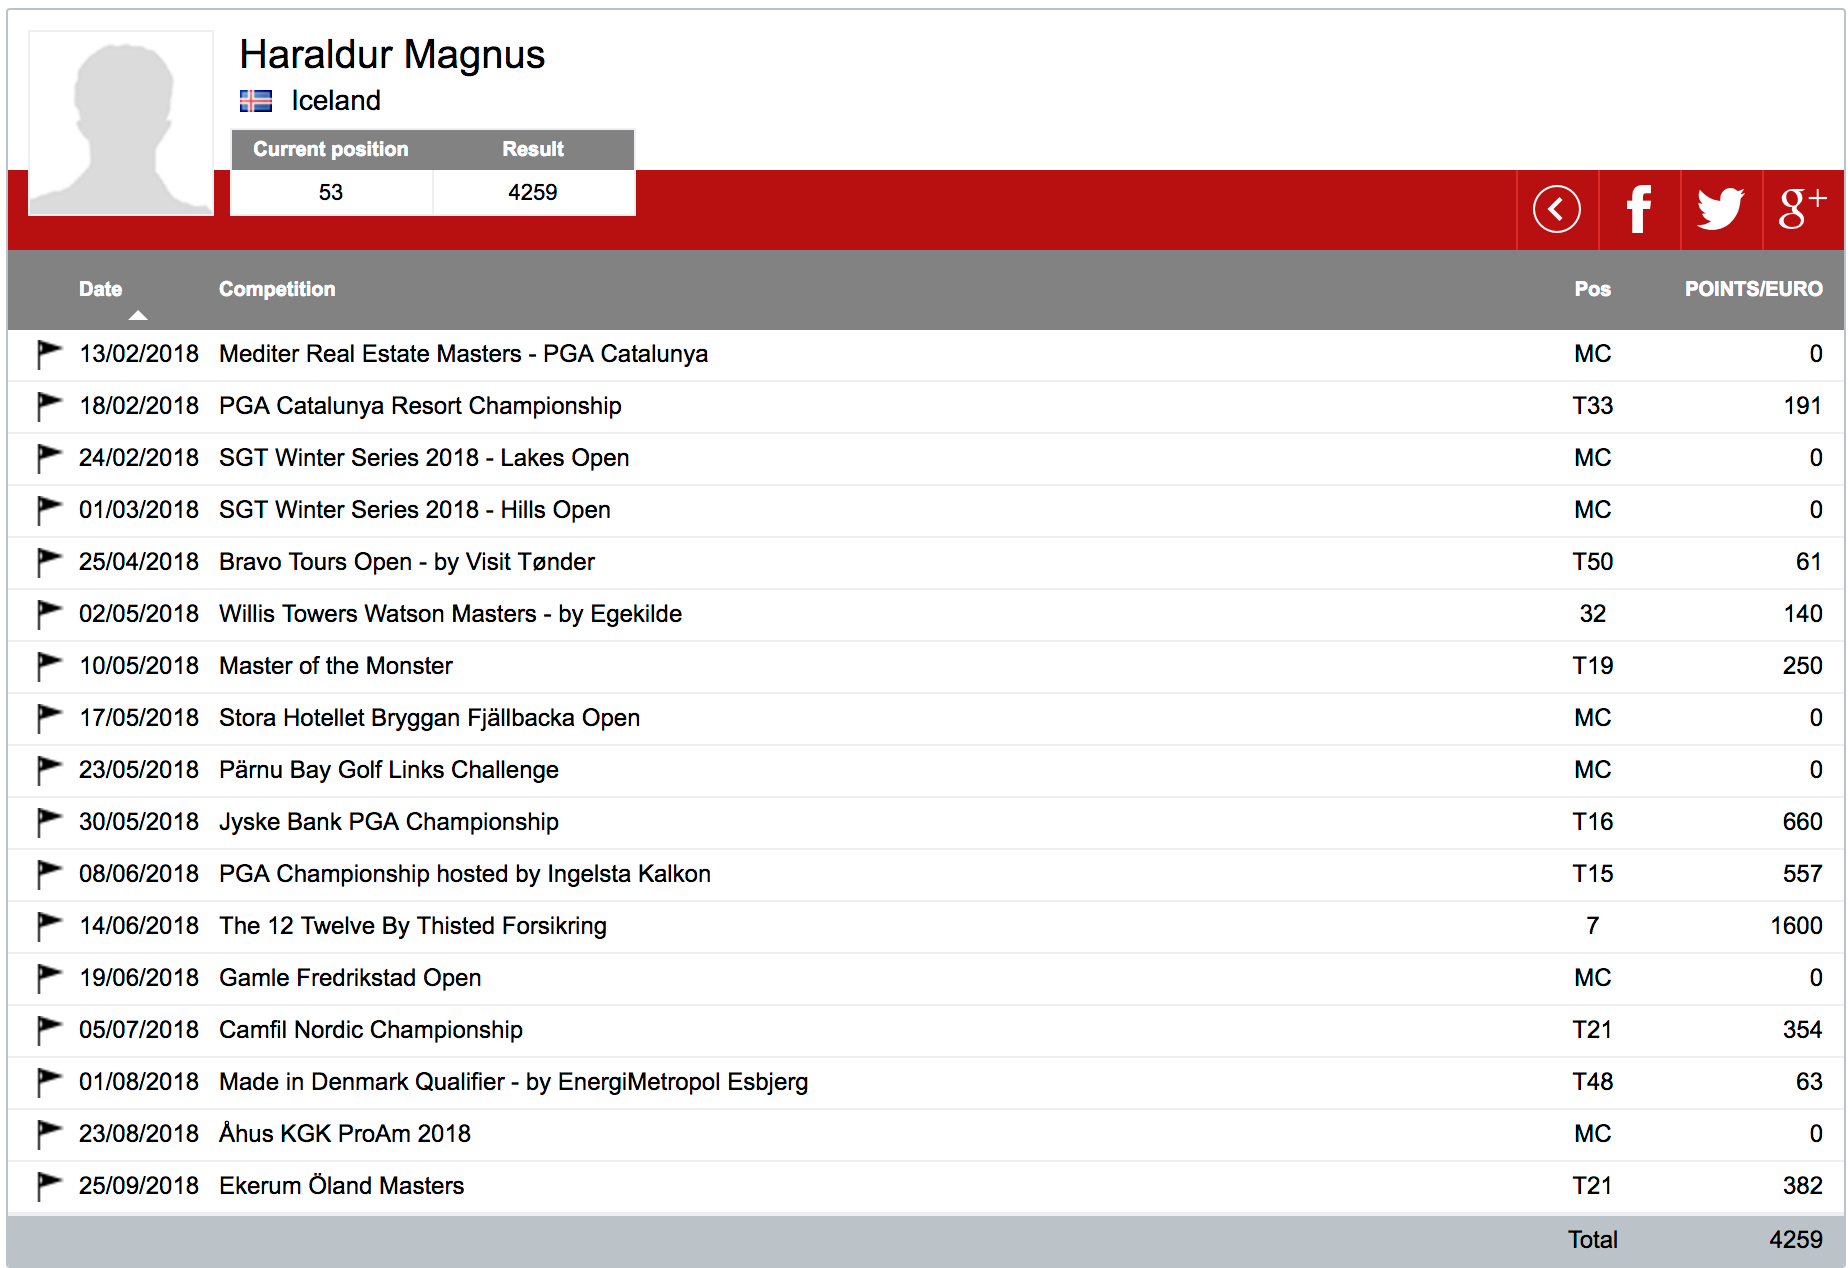Image resolution: width=1848 pixels, height=1268 pixels.
Task: Open SGT Winter Series 2018 - Hills Open
Action: pyautogui.click(x=414, y=510)
